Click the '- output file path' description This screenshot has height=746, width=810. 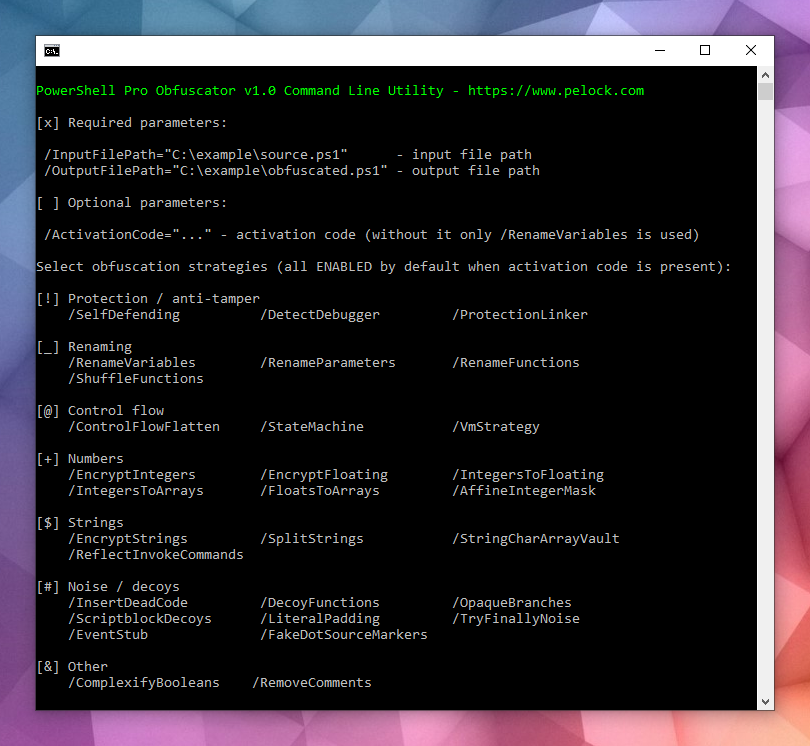point(468,171)
